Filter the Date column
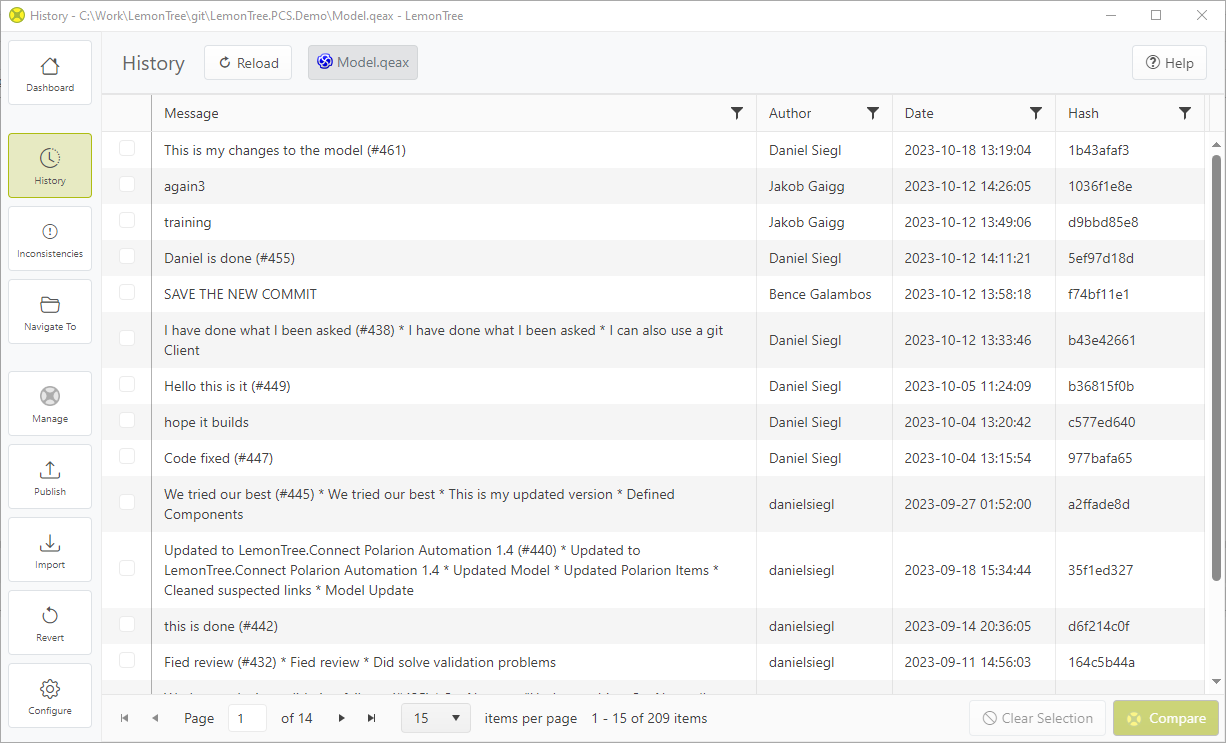This screenshot has height=743, width=1226. 1036,113
